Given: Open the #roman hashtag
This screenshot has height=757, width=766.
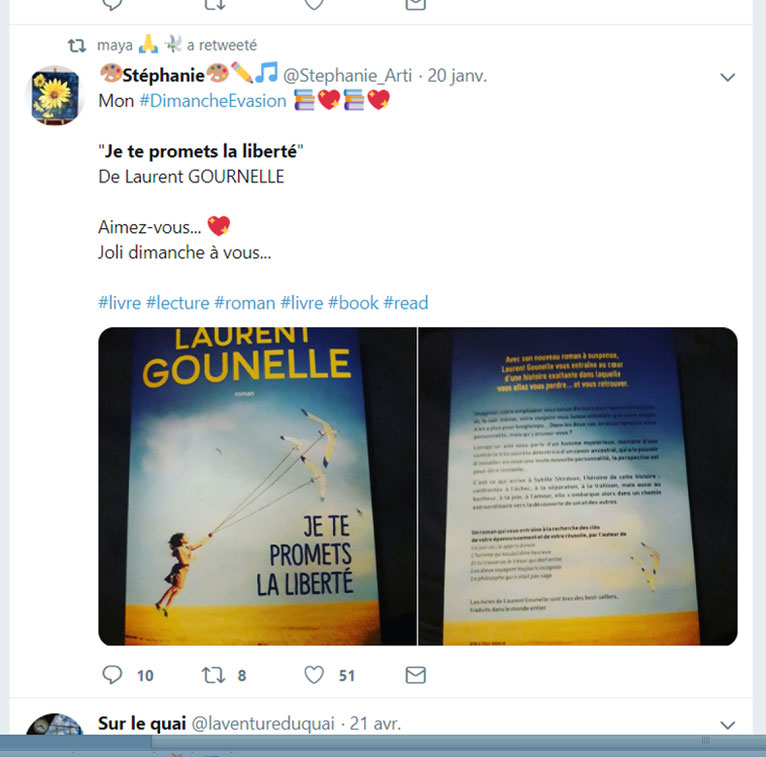Looking at the screenshot, I should click(245, 303).
